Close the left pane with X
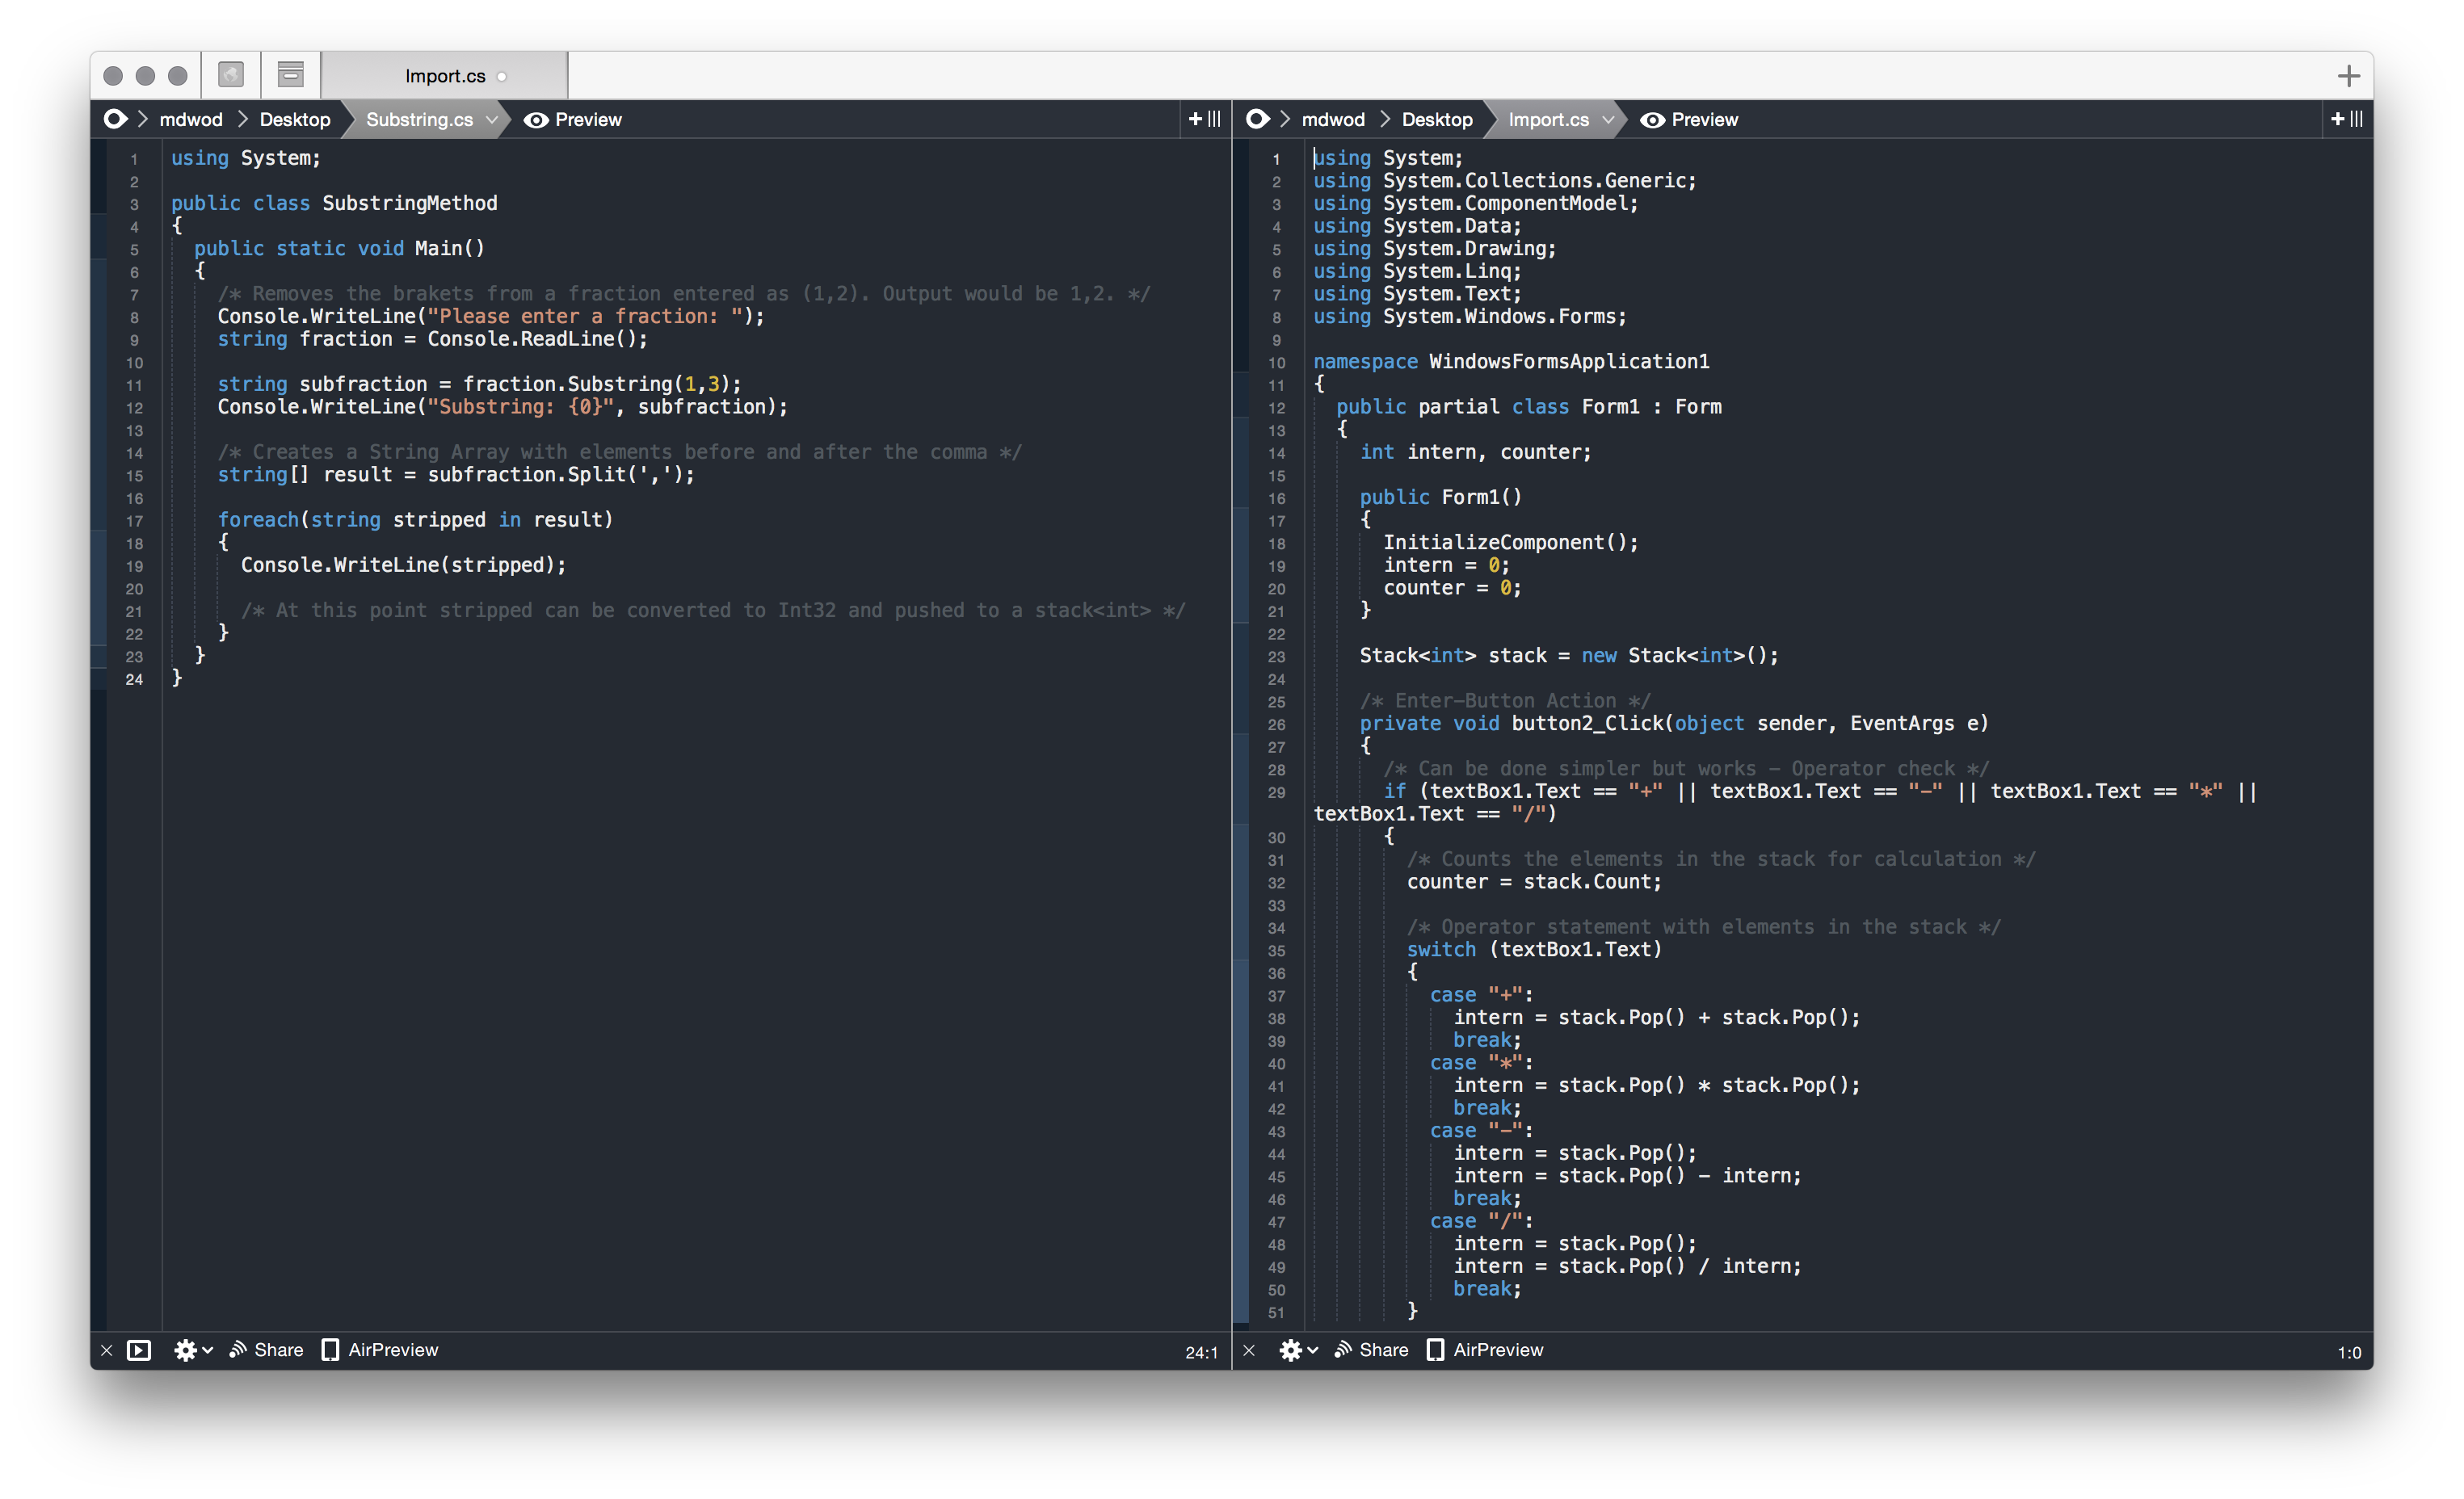Image resolution: width=2464 pixels, height=1499 pixels. pos(106,1350)
